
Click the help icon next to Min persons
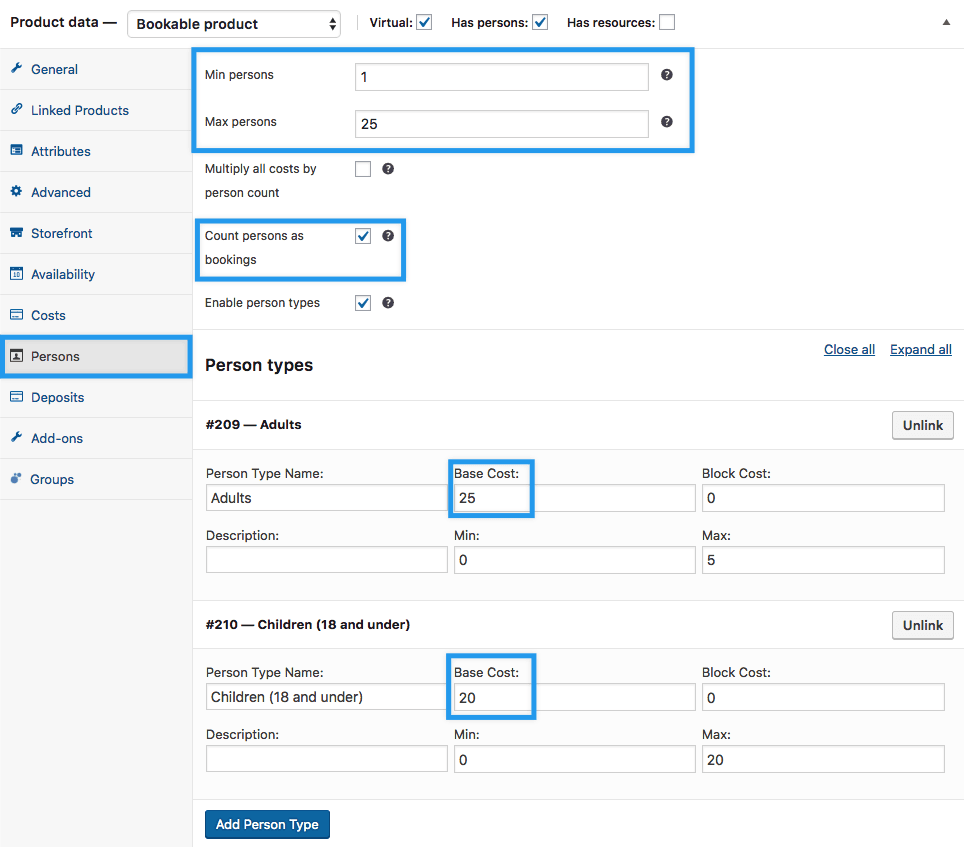click(667, 75)
